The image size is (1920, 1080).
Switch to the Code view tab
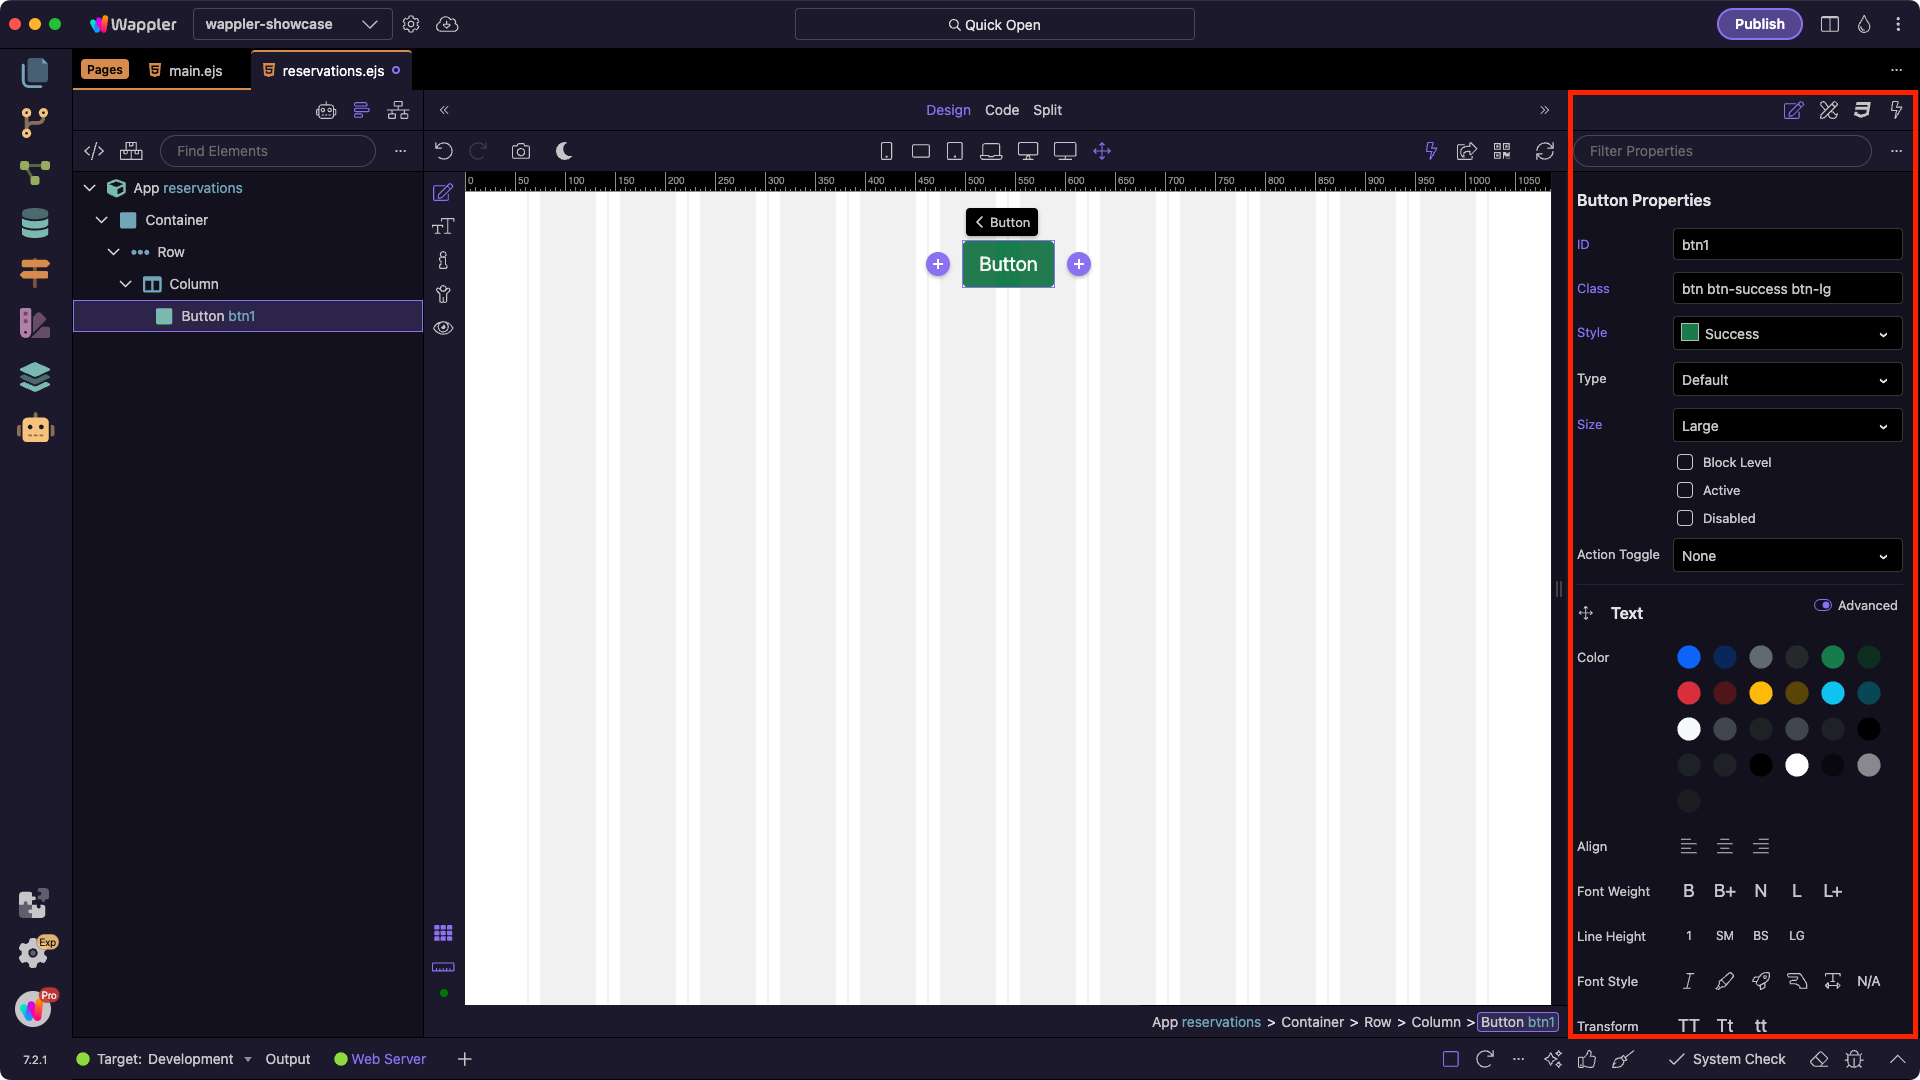click(1001, 110)
